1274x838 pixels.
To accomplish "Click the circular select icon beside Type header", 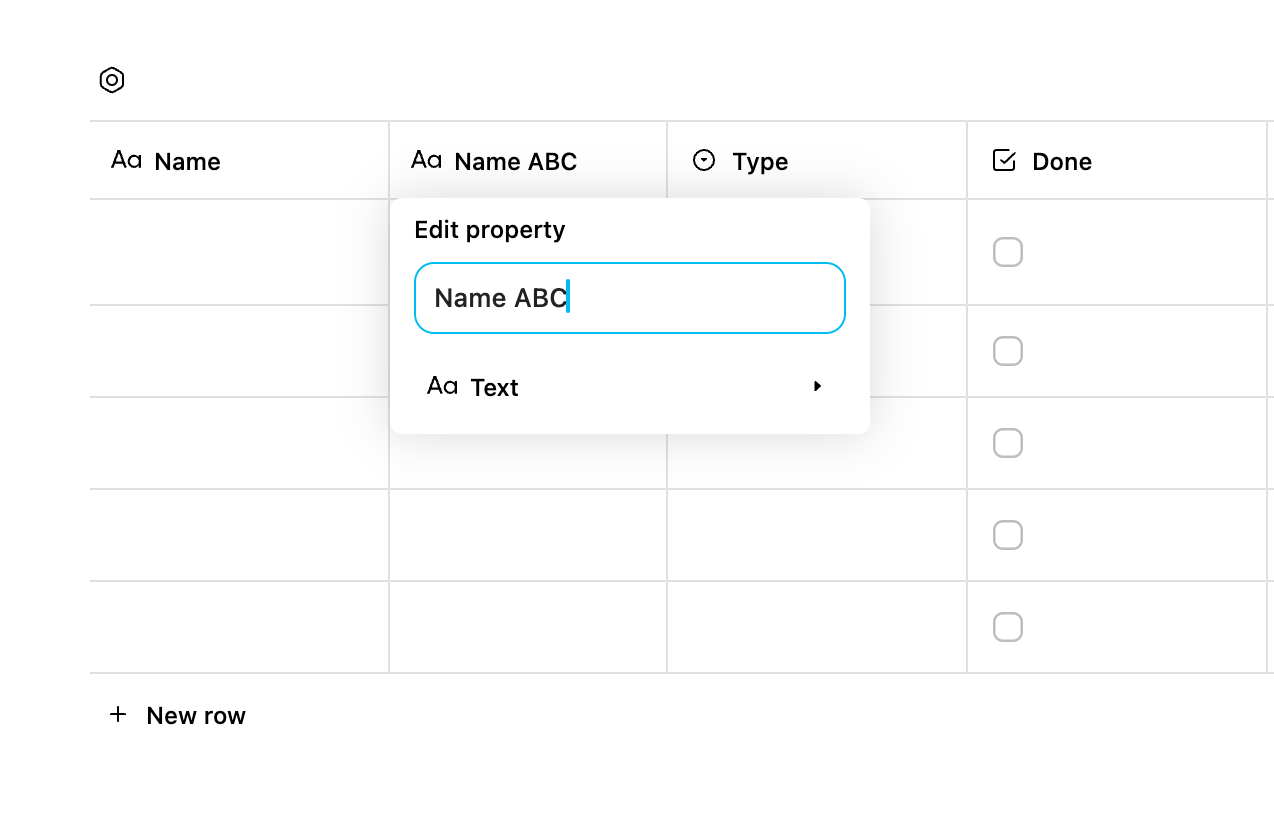I will (x=704, y=160).
